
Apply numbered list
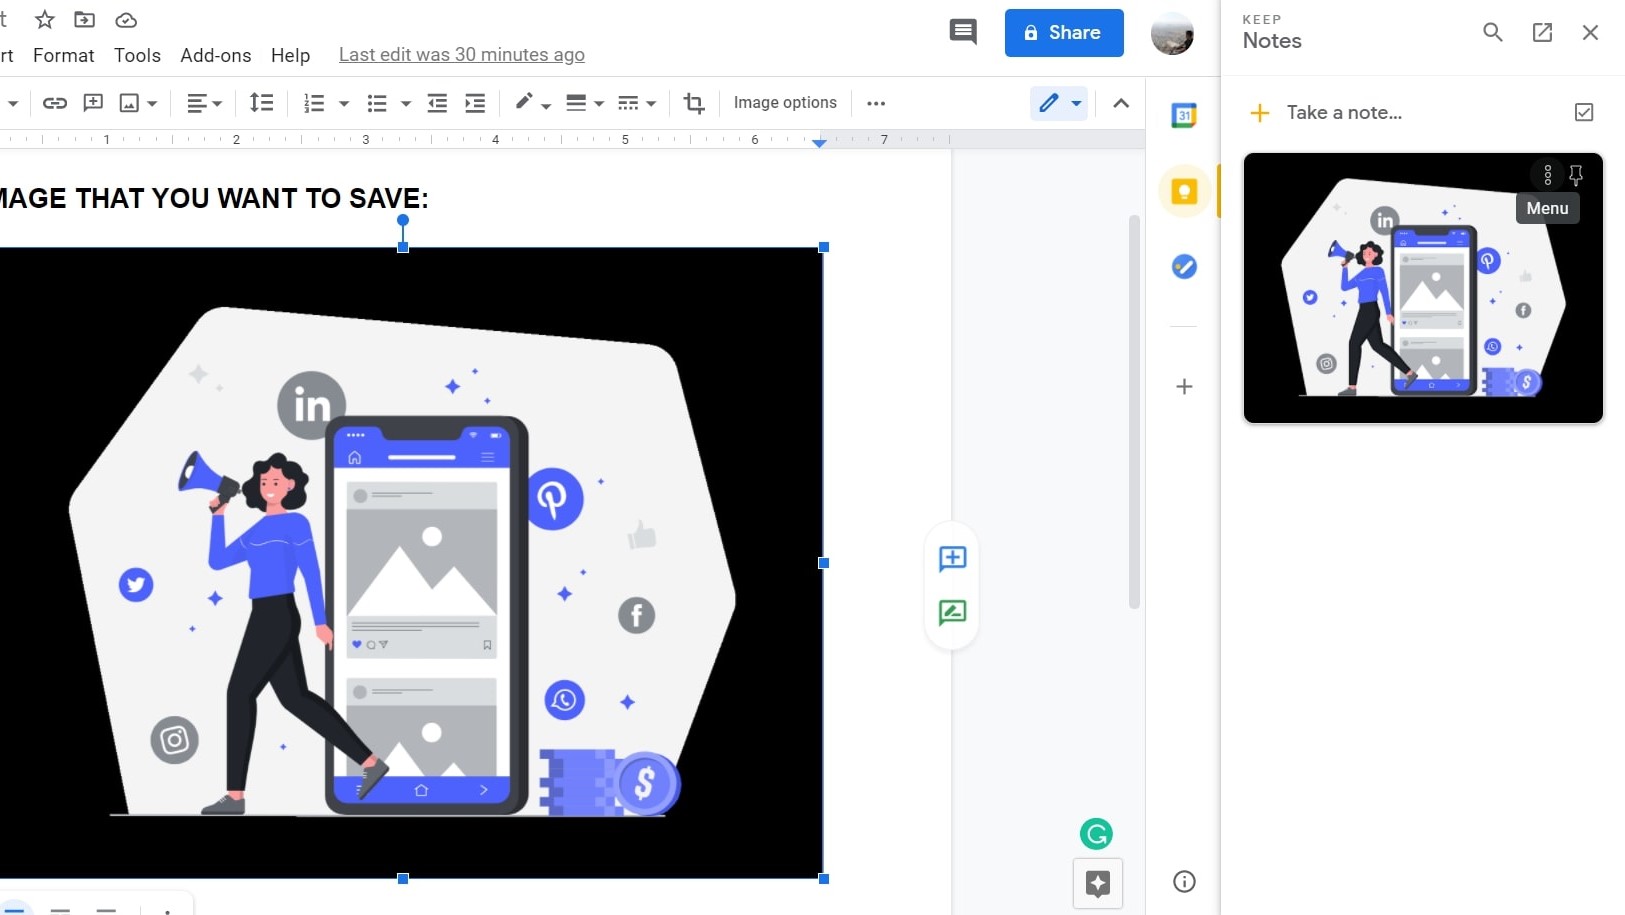(x=314, y=103)
